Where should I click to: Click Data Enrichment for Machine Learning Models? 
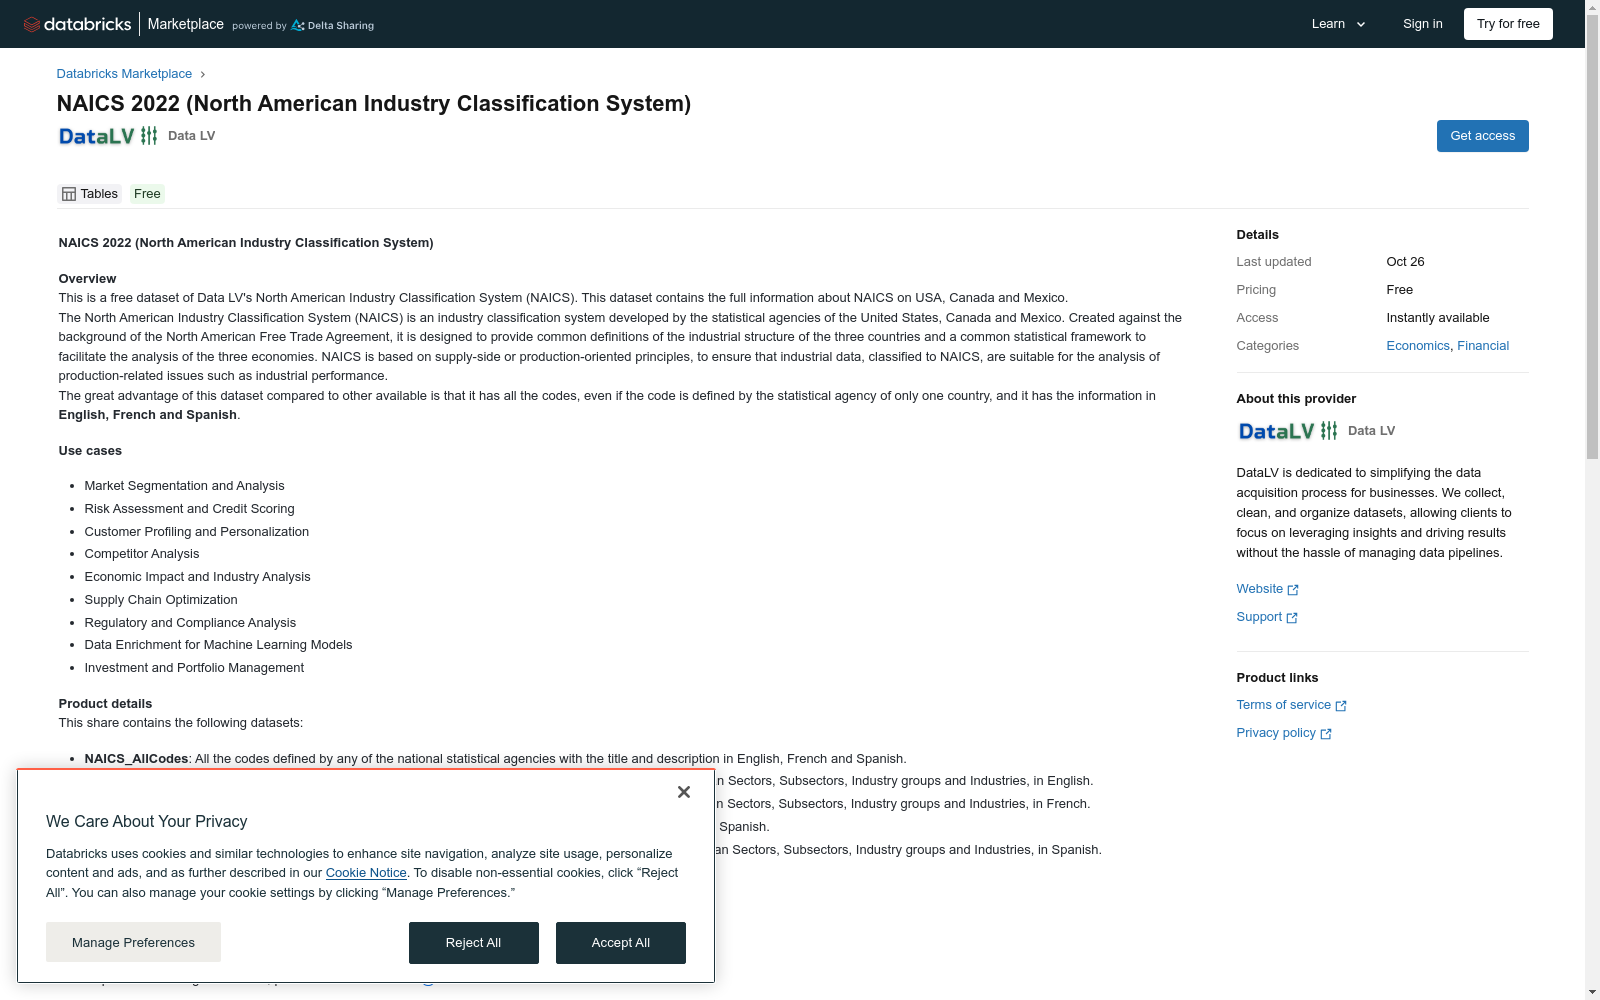219,645
